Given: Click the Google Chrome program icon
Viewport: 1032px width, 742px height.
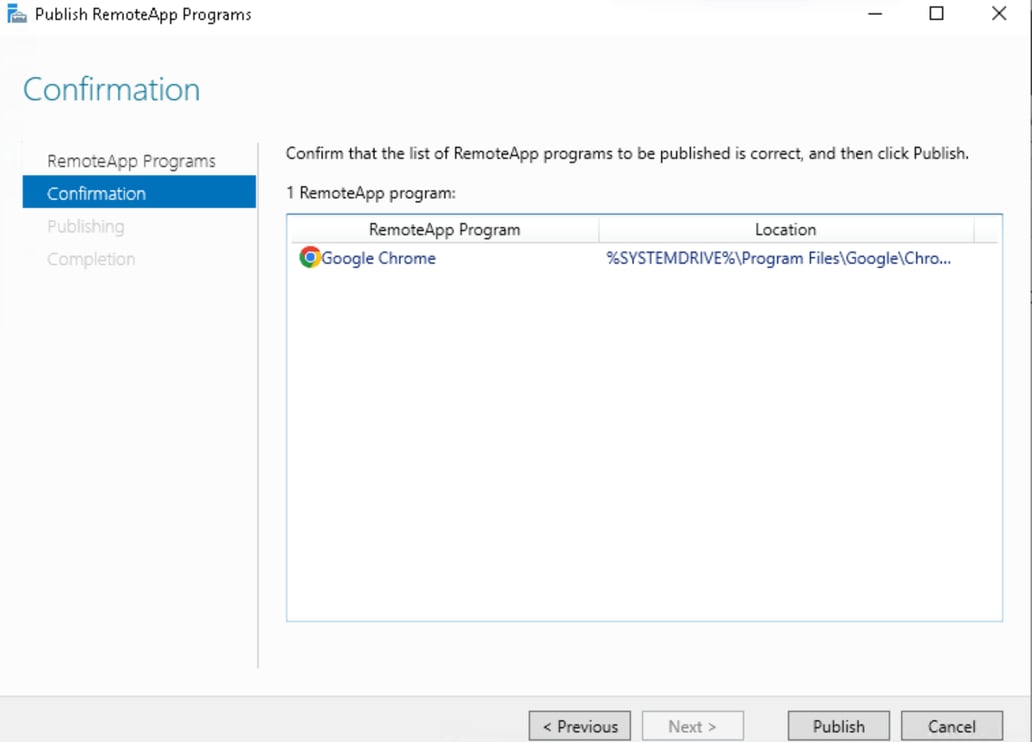Looking at the screenshot, I should coord(309,258).
